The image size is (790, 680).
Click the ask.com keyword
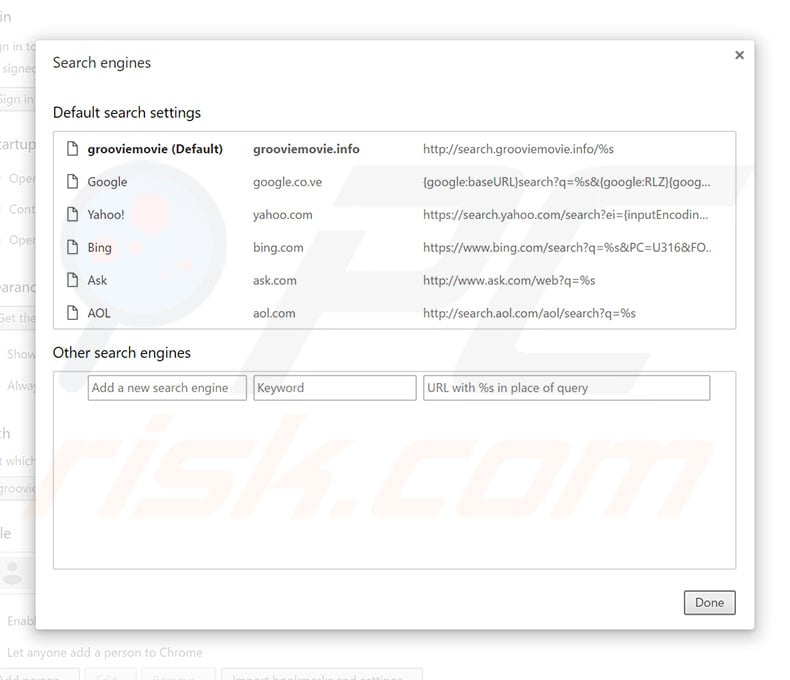[275, 280]
